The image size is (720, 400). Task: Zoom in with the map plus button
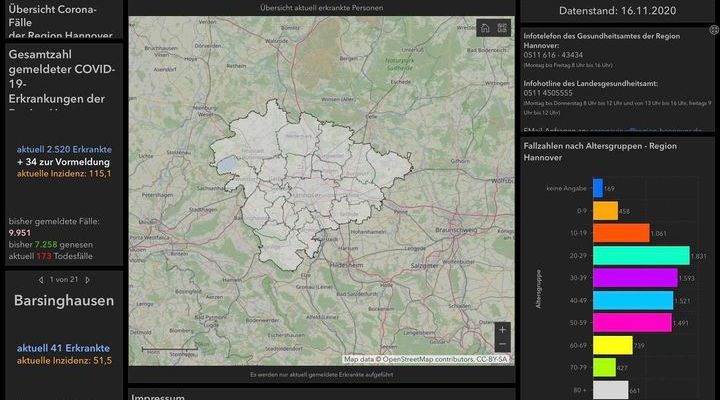[502, 329]
